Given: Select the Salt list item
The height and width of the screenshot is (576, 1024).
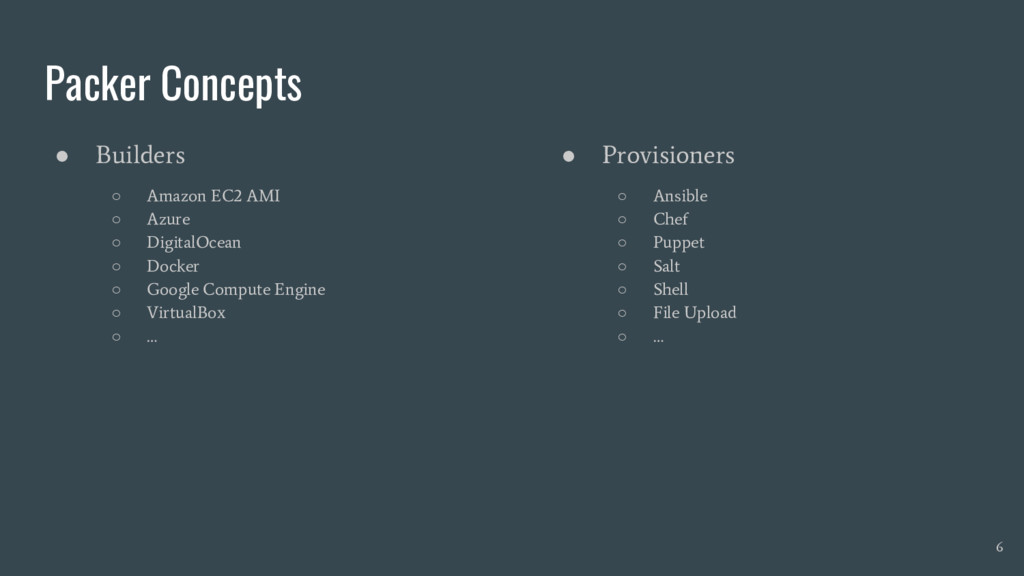Looking at the screenshot, I should (x=667, y=266).
